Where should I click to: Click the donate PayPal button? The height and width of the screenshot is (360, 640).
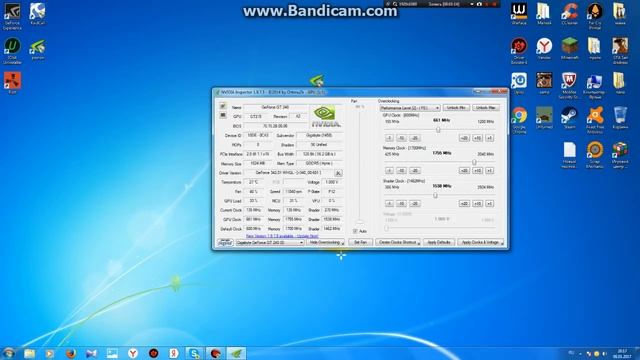click(225, 242)
